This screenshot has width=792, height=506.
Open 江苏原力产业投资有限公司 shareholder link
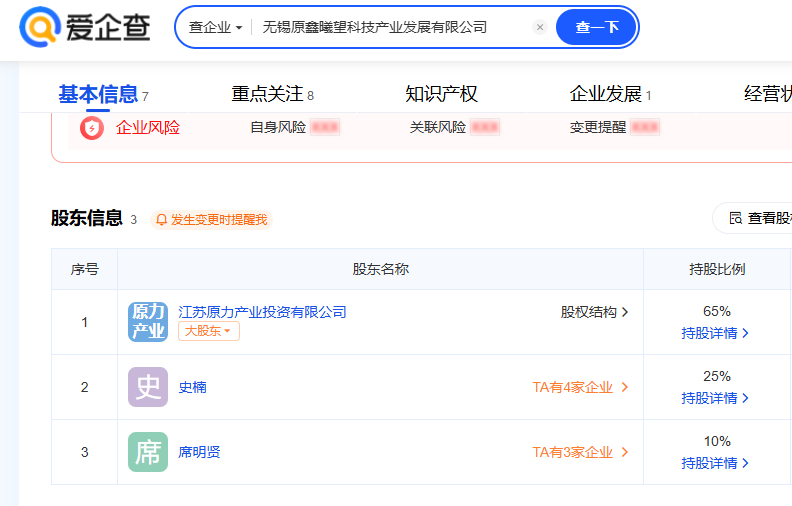(x=262, y=312)
